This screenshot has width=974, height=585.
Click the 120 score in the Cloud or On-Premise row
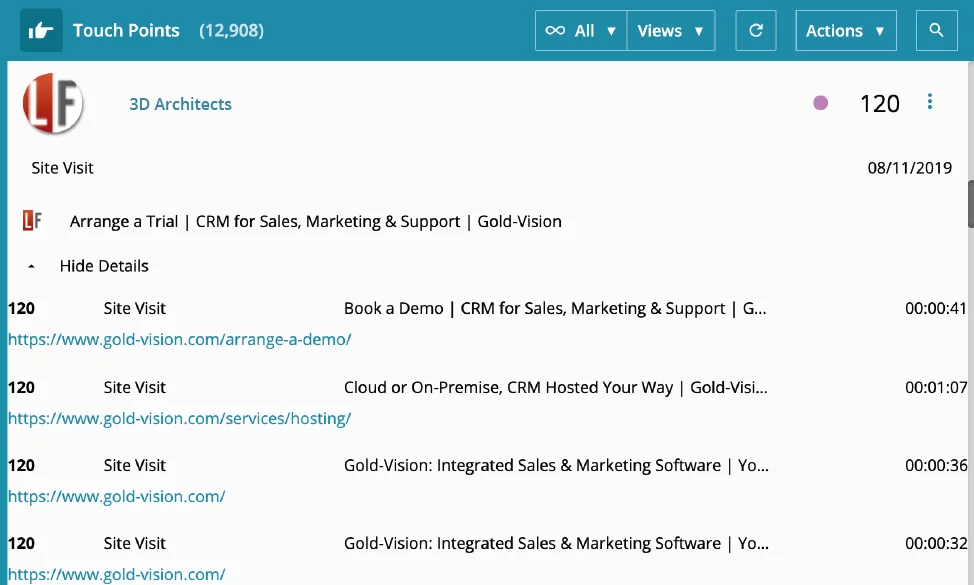(x=21, y=388)
